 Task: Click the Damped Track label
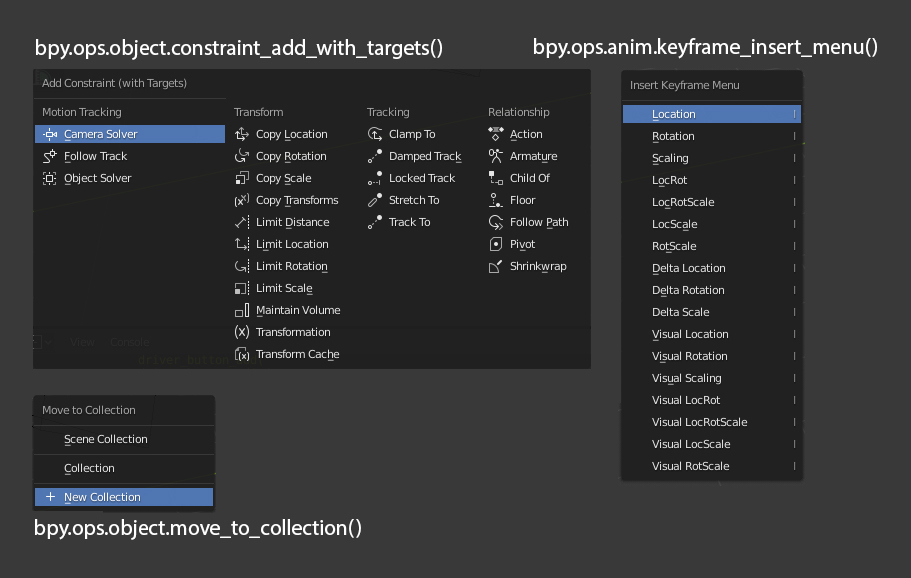(x=425, y=156)
